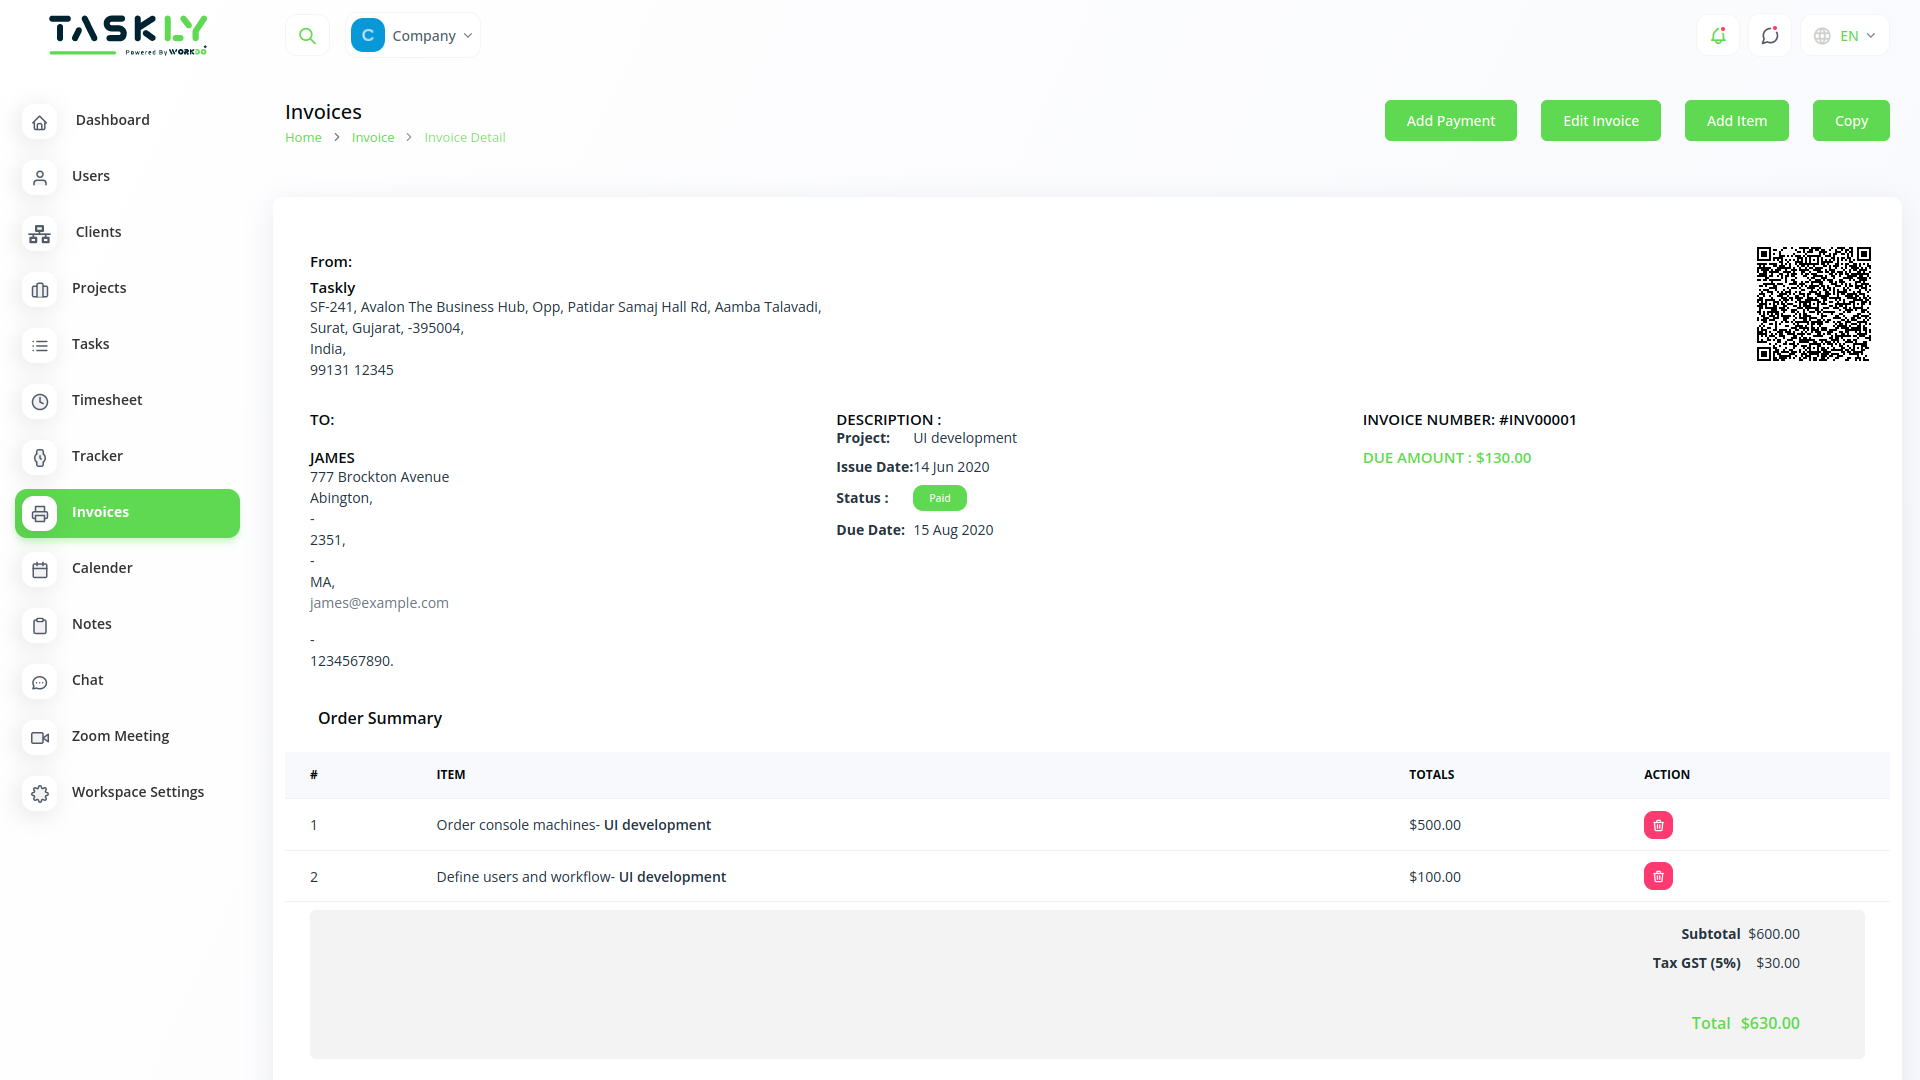This screenshot has height=1080, width=1920.
Task: Open the notifications bell icon
Action: 1718,36
